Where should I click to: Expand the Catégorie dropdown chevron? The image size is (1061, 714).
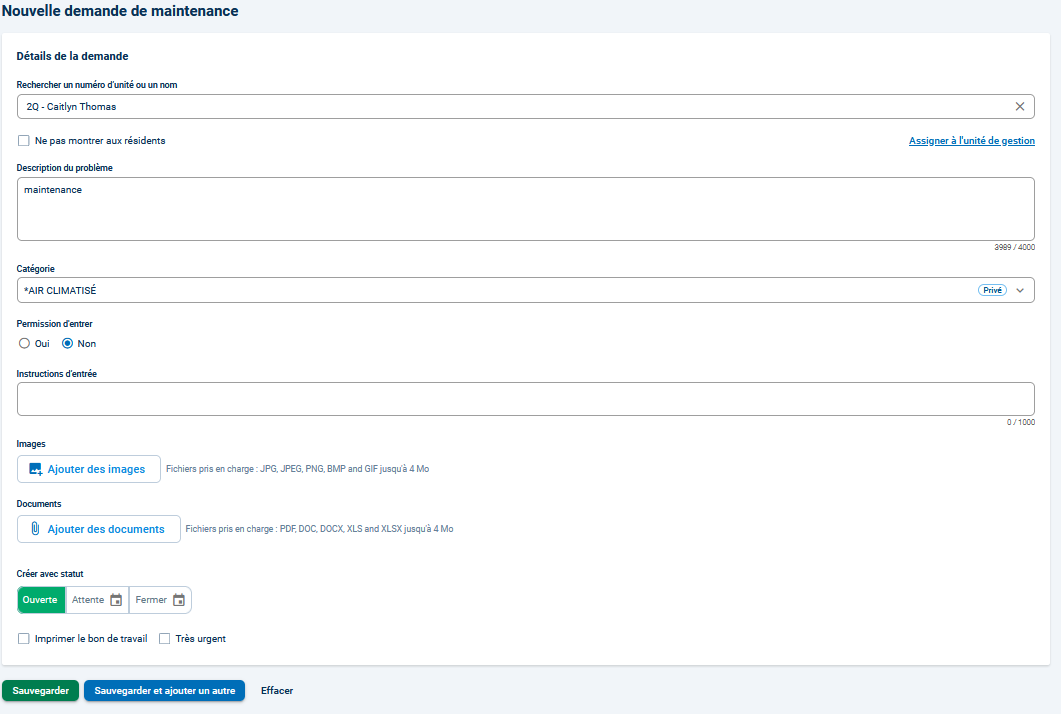(1020, 290)
